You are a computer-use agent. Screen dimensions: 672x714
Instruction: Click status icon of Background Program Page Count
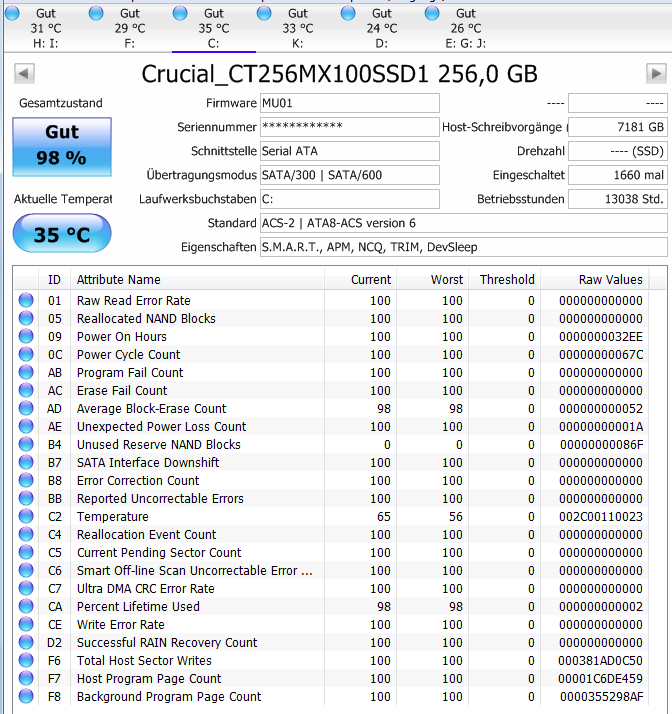pos(26,696)
